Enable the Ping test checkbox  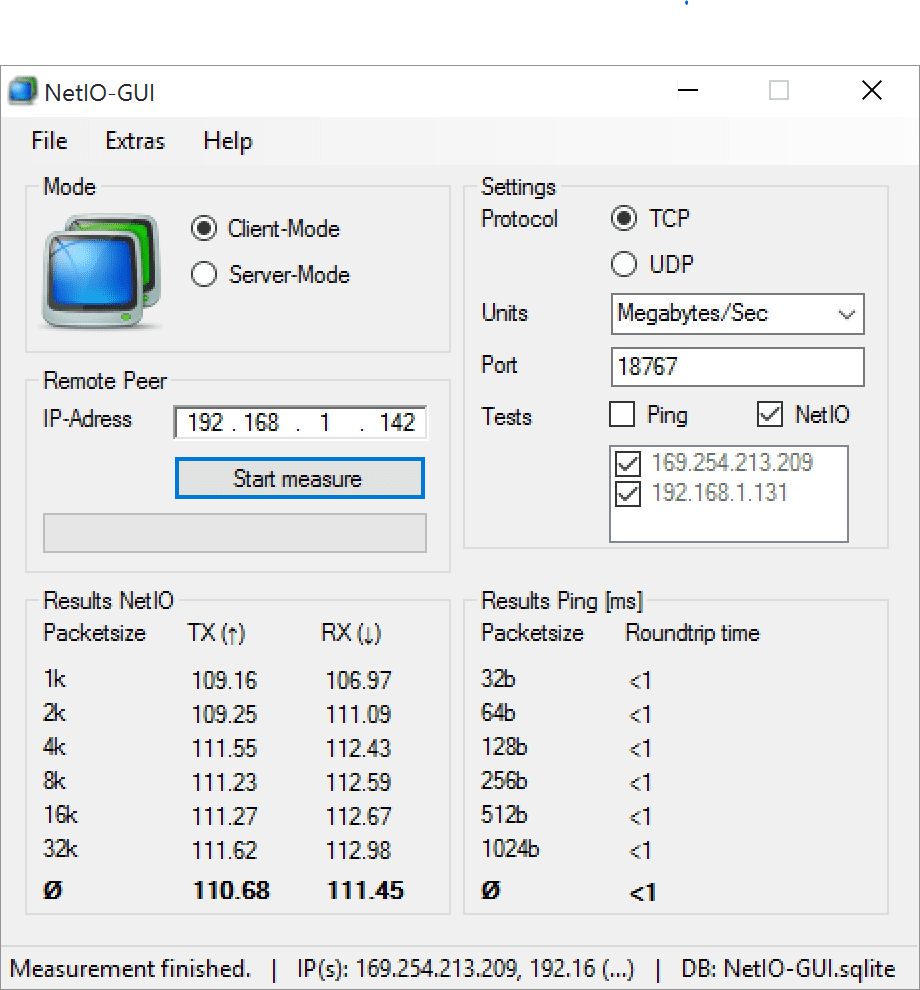click(622, 415)
